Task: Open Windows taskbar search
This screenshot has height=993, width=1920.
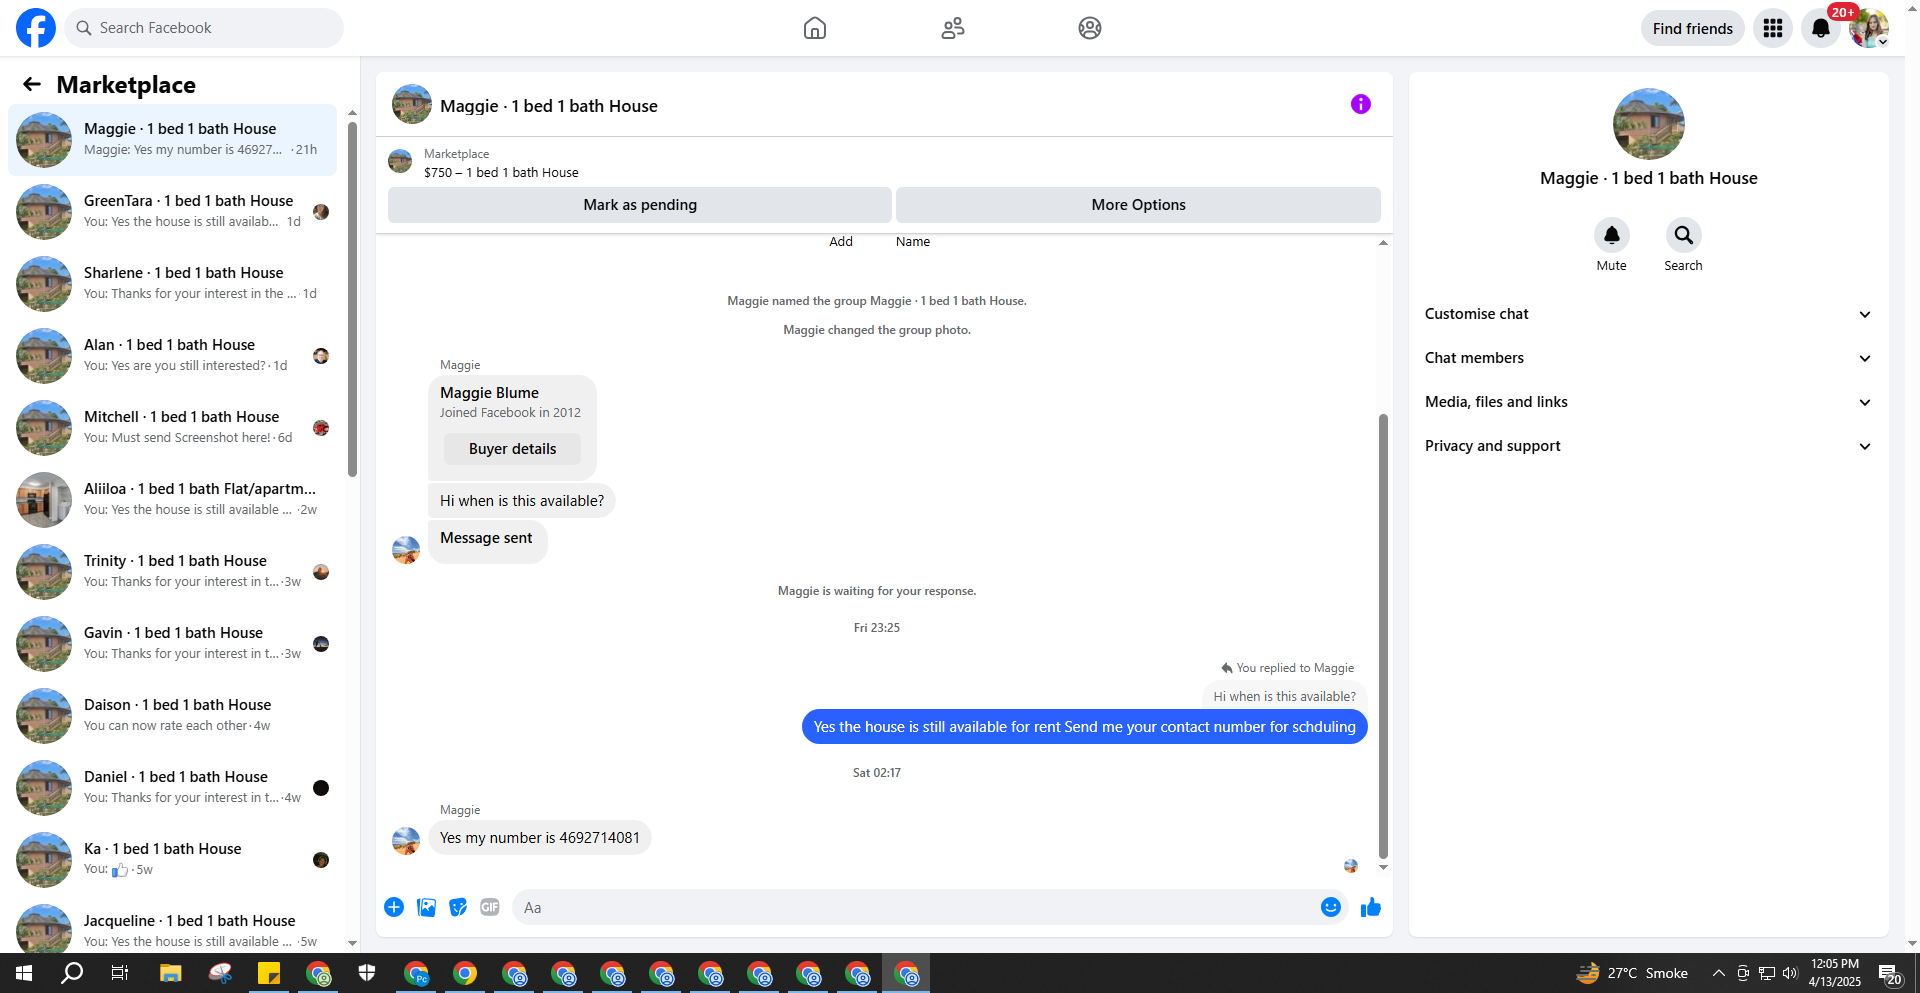Action: (72, 973)
